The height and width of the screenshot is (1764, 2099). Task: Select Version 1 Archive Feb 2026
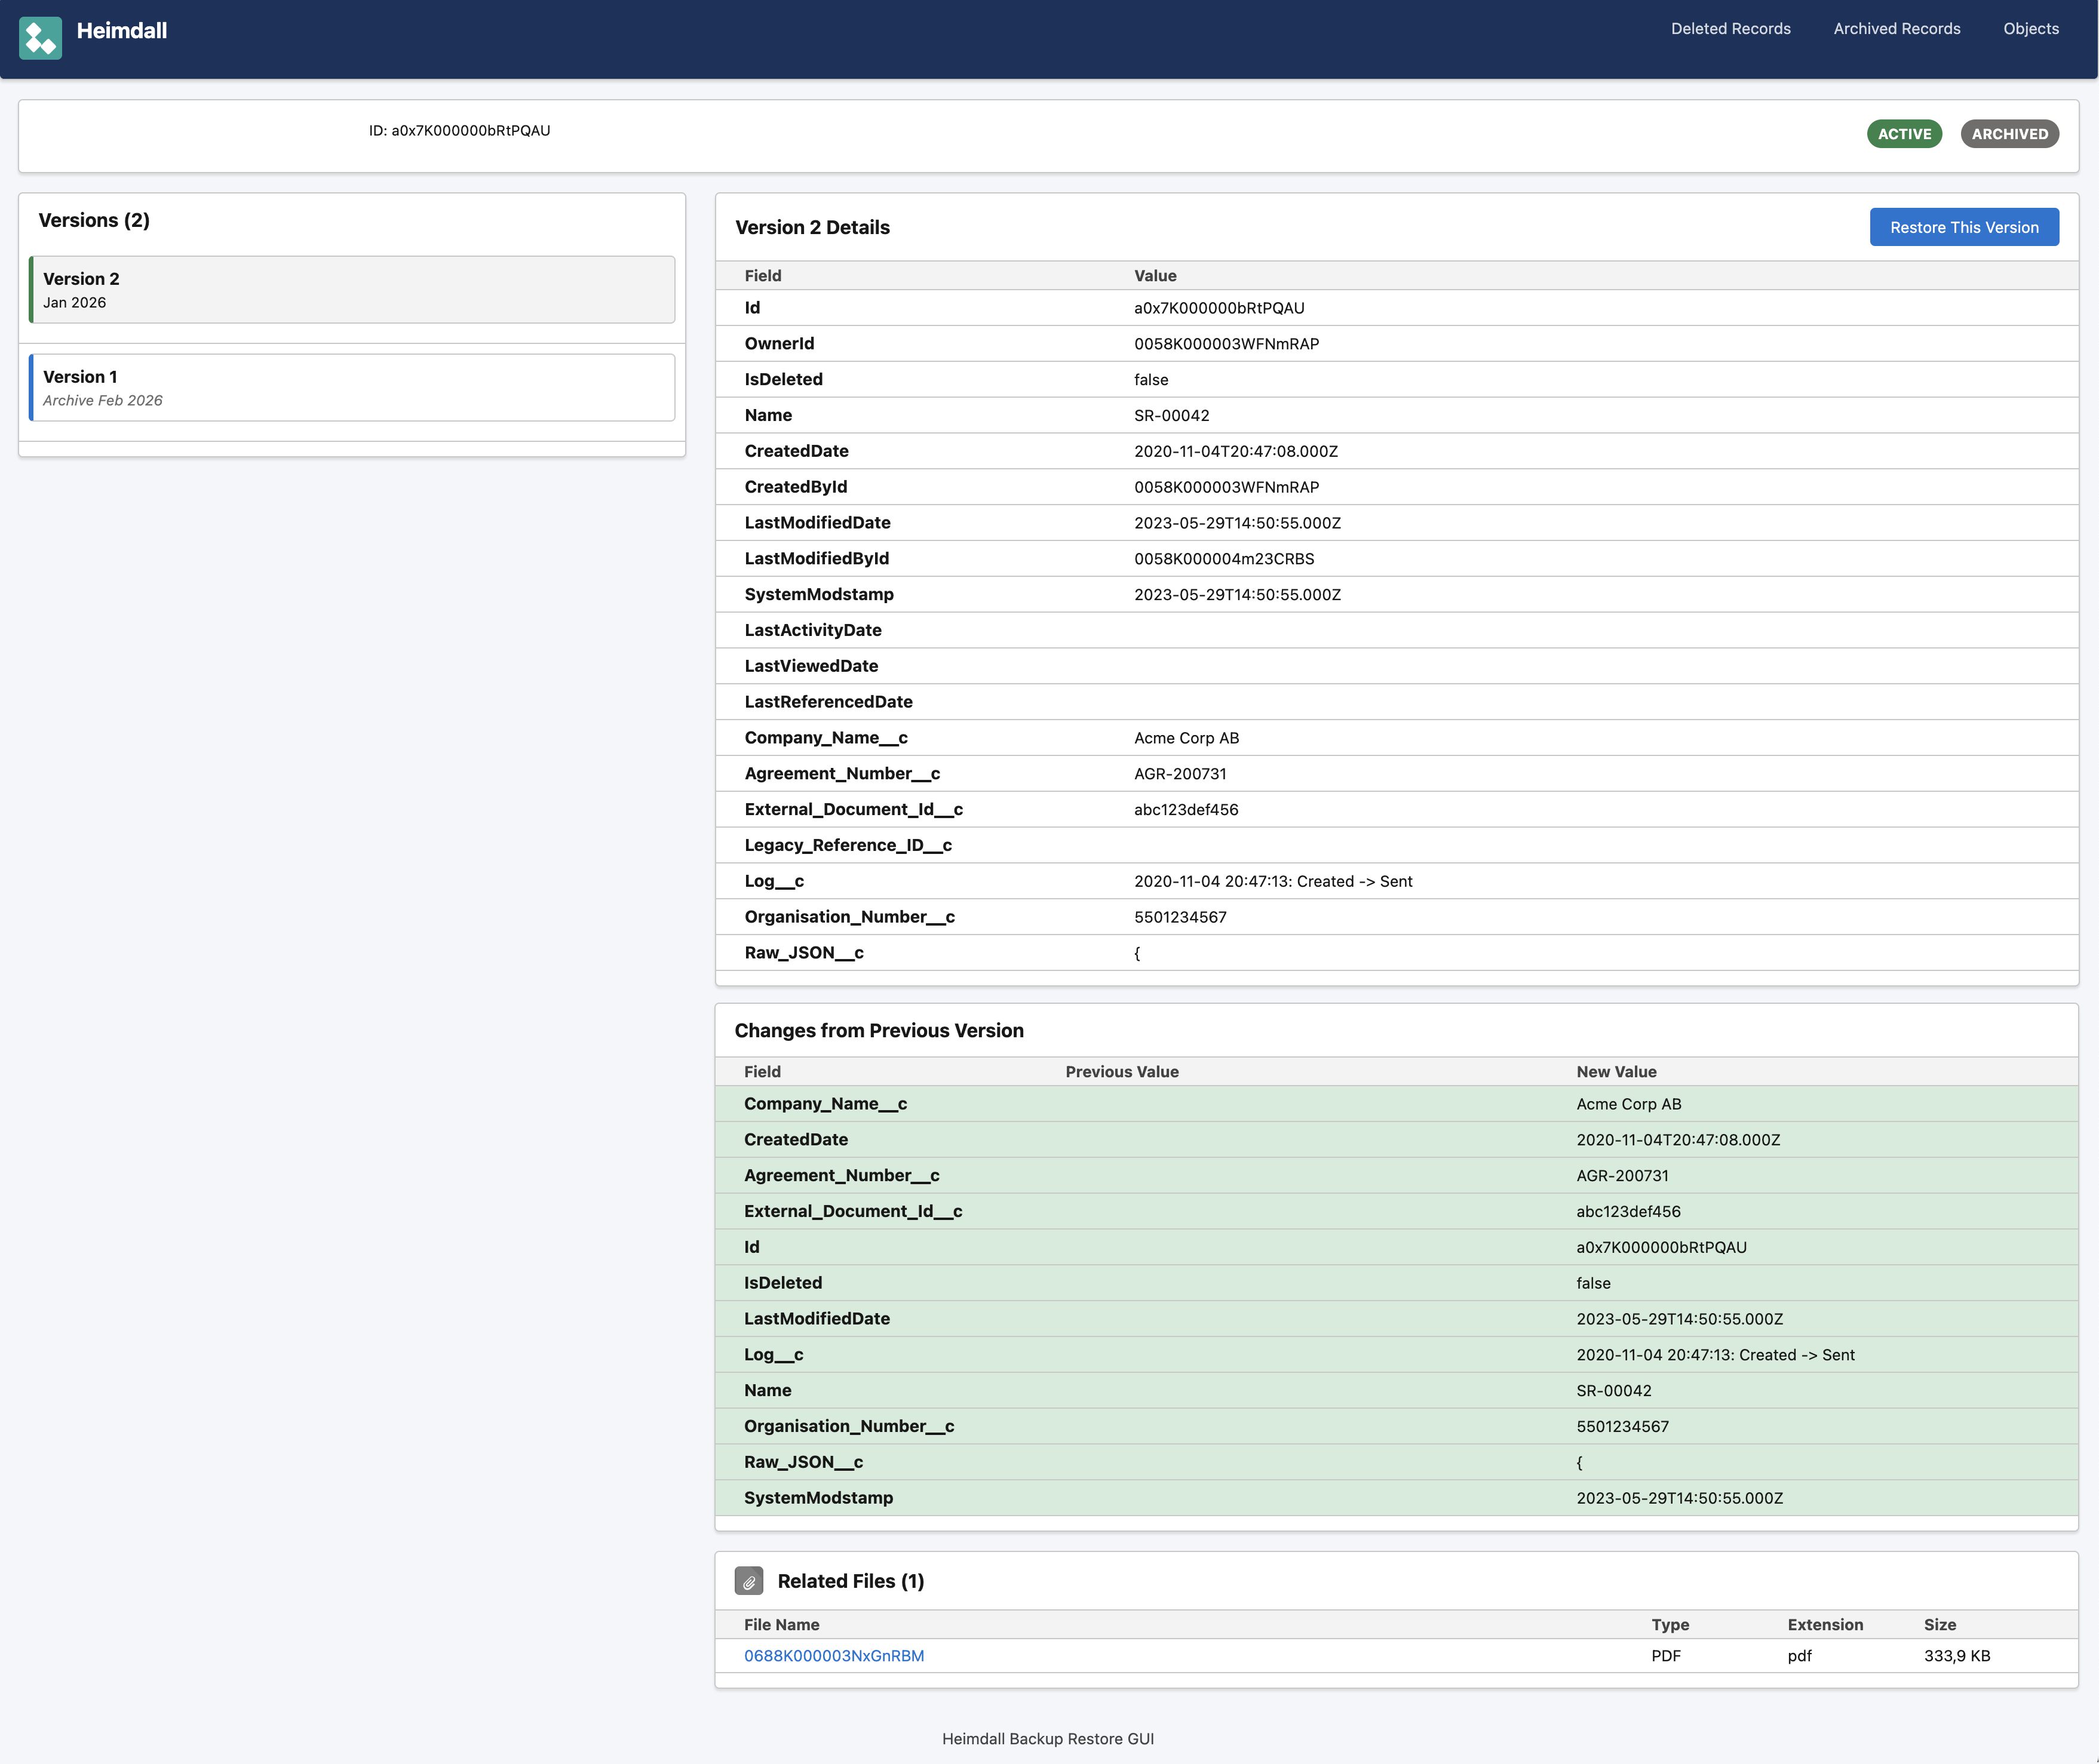[x=352, y=388]
